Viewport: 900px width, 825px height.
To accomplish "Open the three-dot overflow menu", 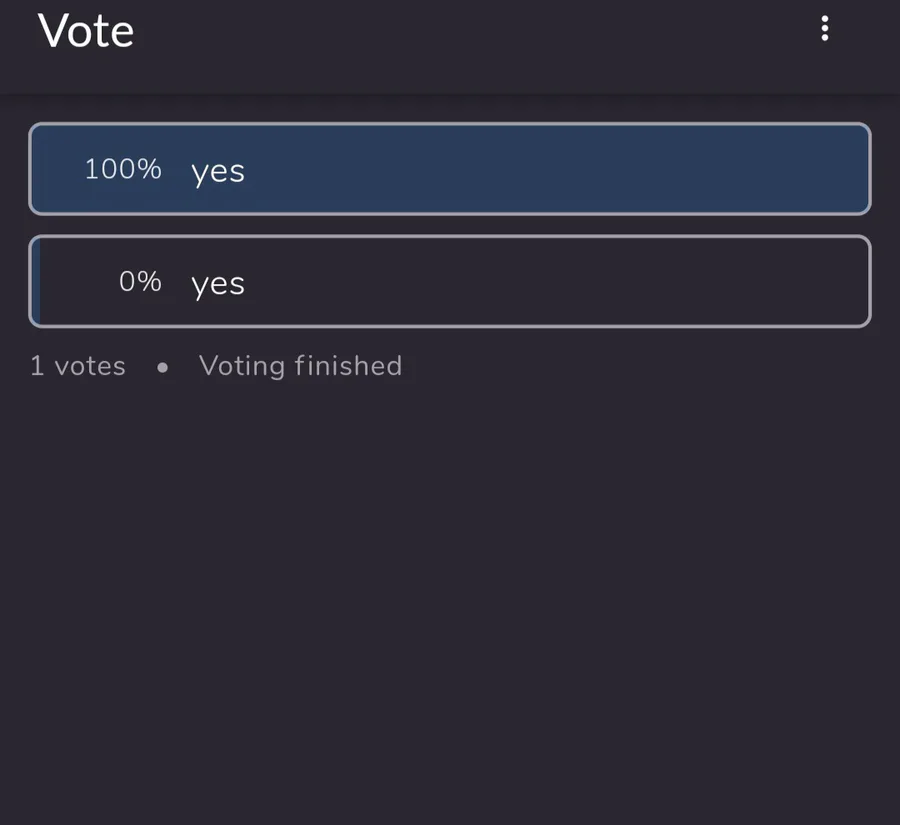I will 824,29.
